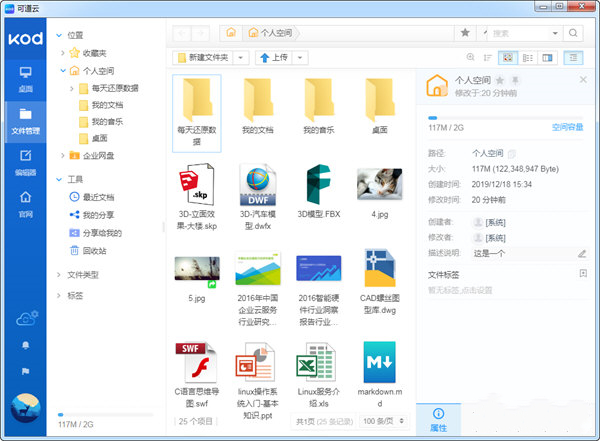Open 编辑器 (Editor) in the blue sidebar
Viewport: 600px width, 441px height.
[x=25, y=161]
